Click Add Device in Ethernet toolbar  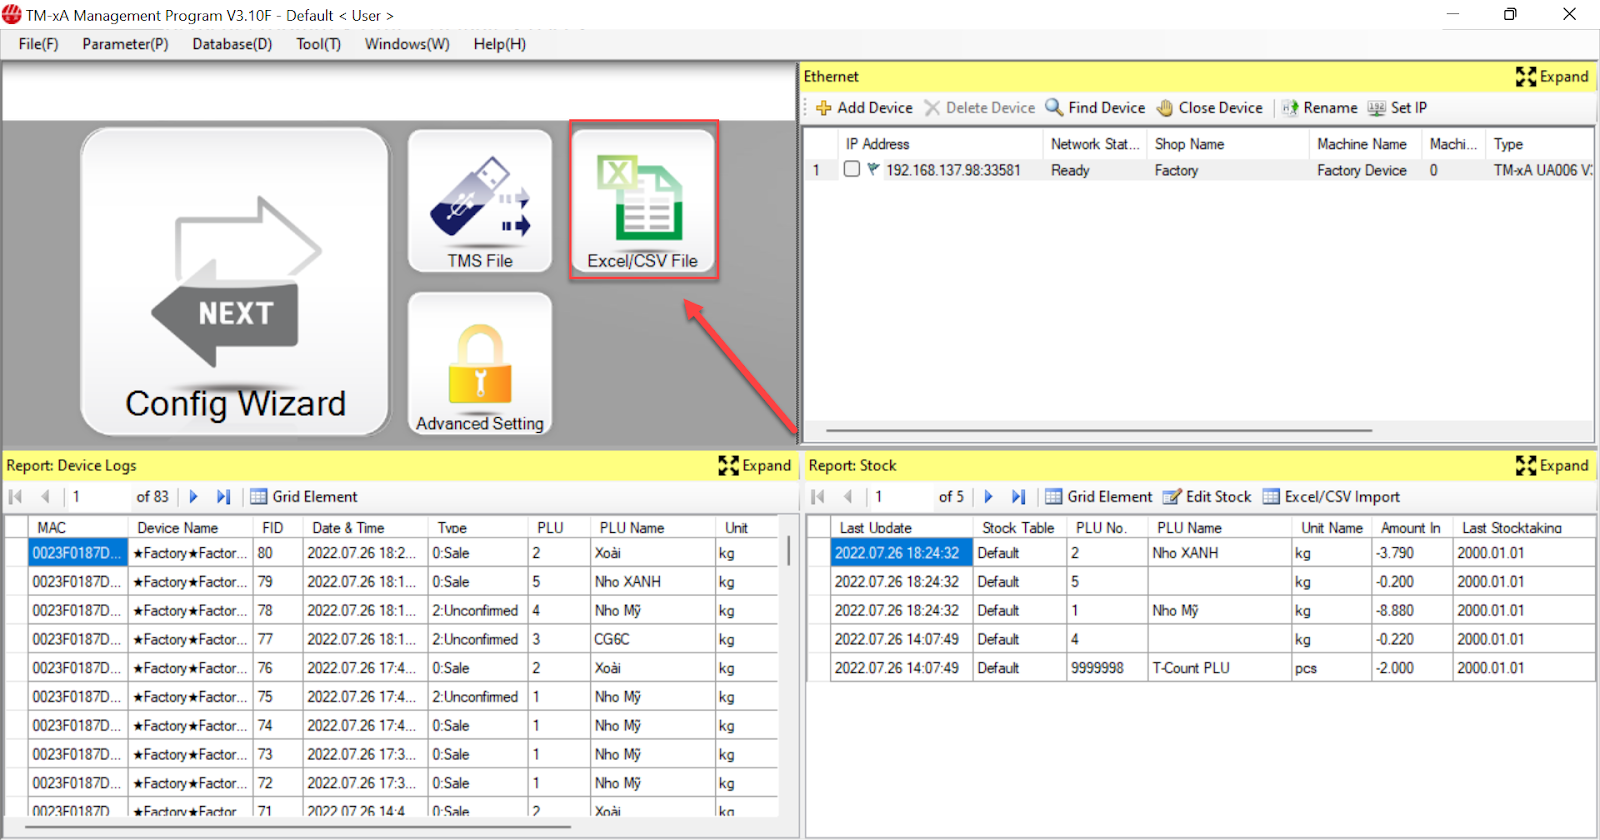coord(864,108)
